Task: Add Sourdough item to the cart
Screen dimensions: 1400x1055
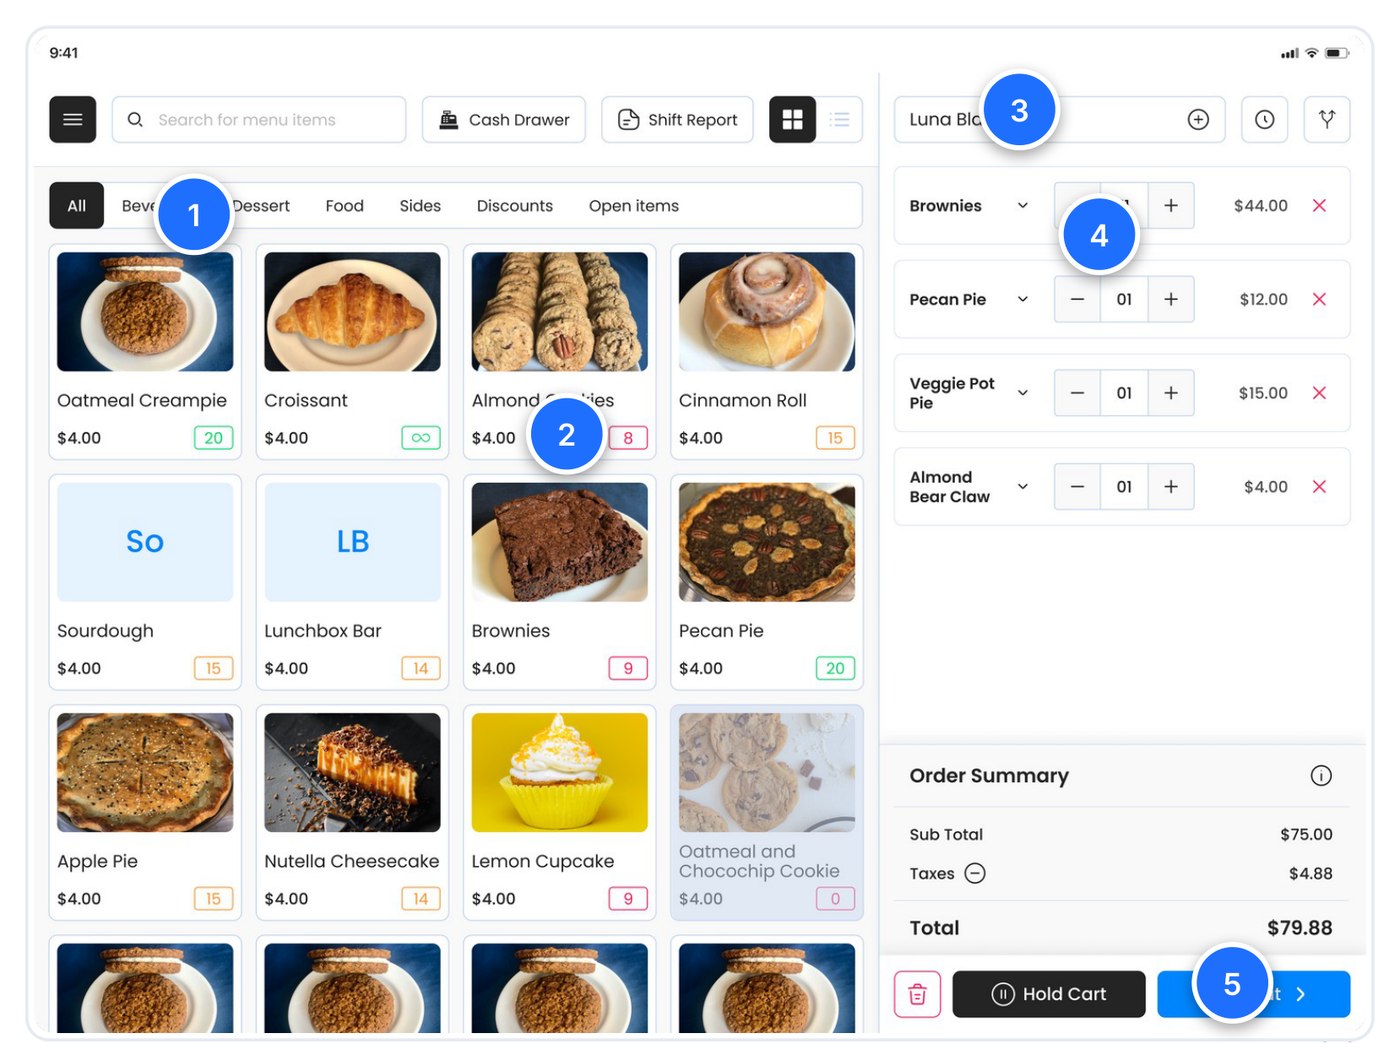Action: (145, 582)
